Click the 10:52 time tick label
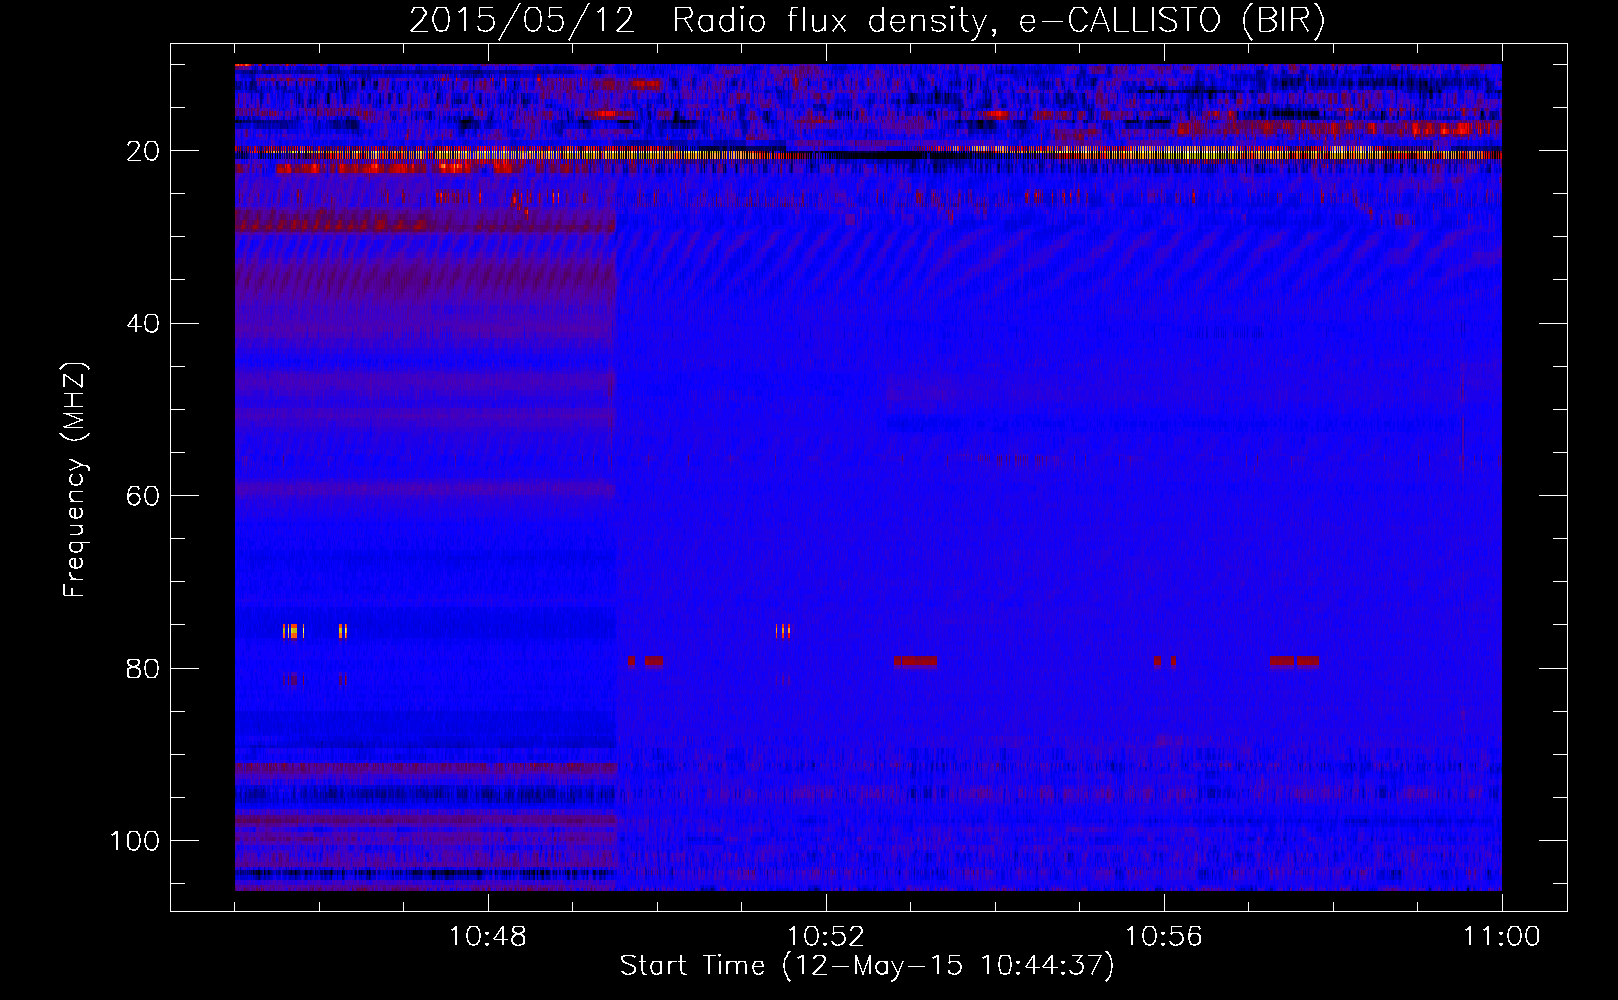The height and width of the screenshot is (1000, 1618). pos(826,937)
